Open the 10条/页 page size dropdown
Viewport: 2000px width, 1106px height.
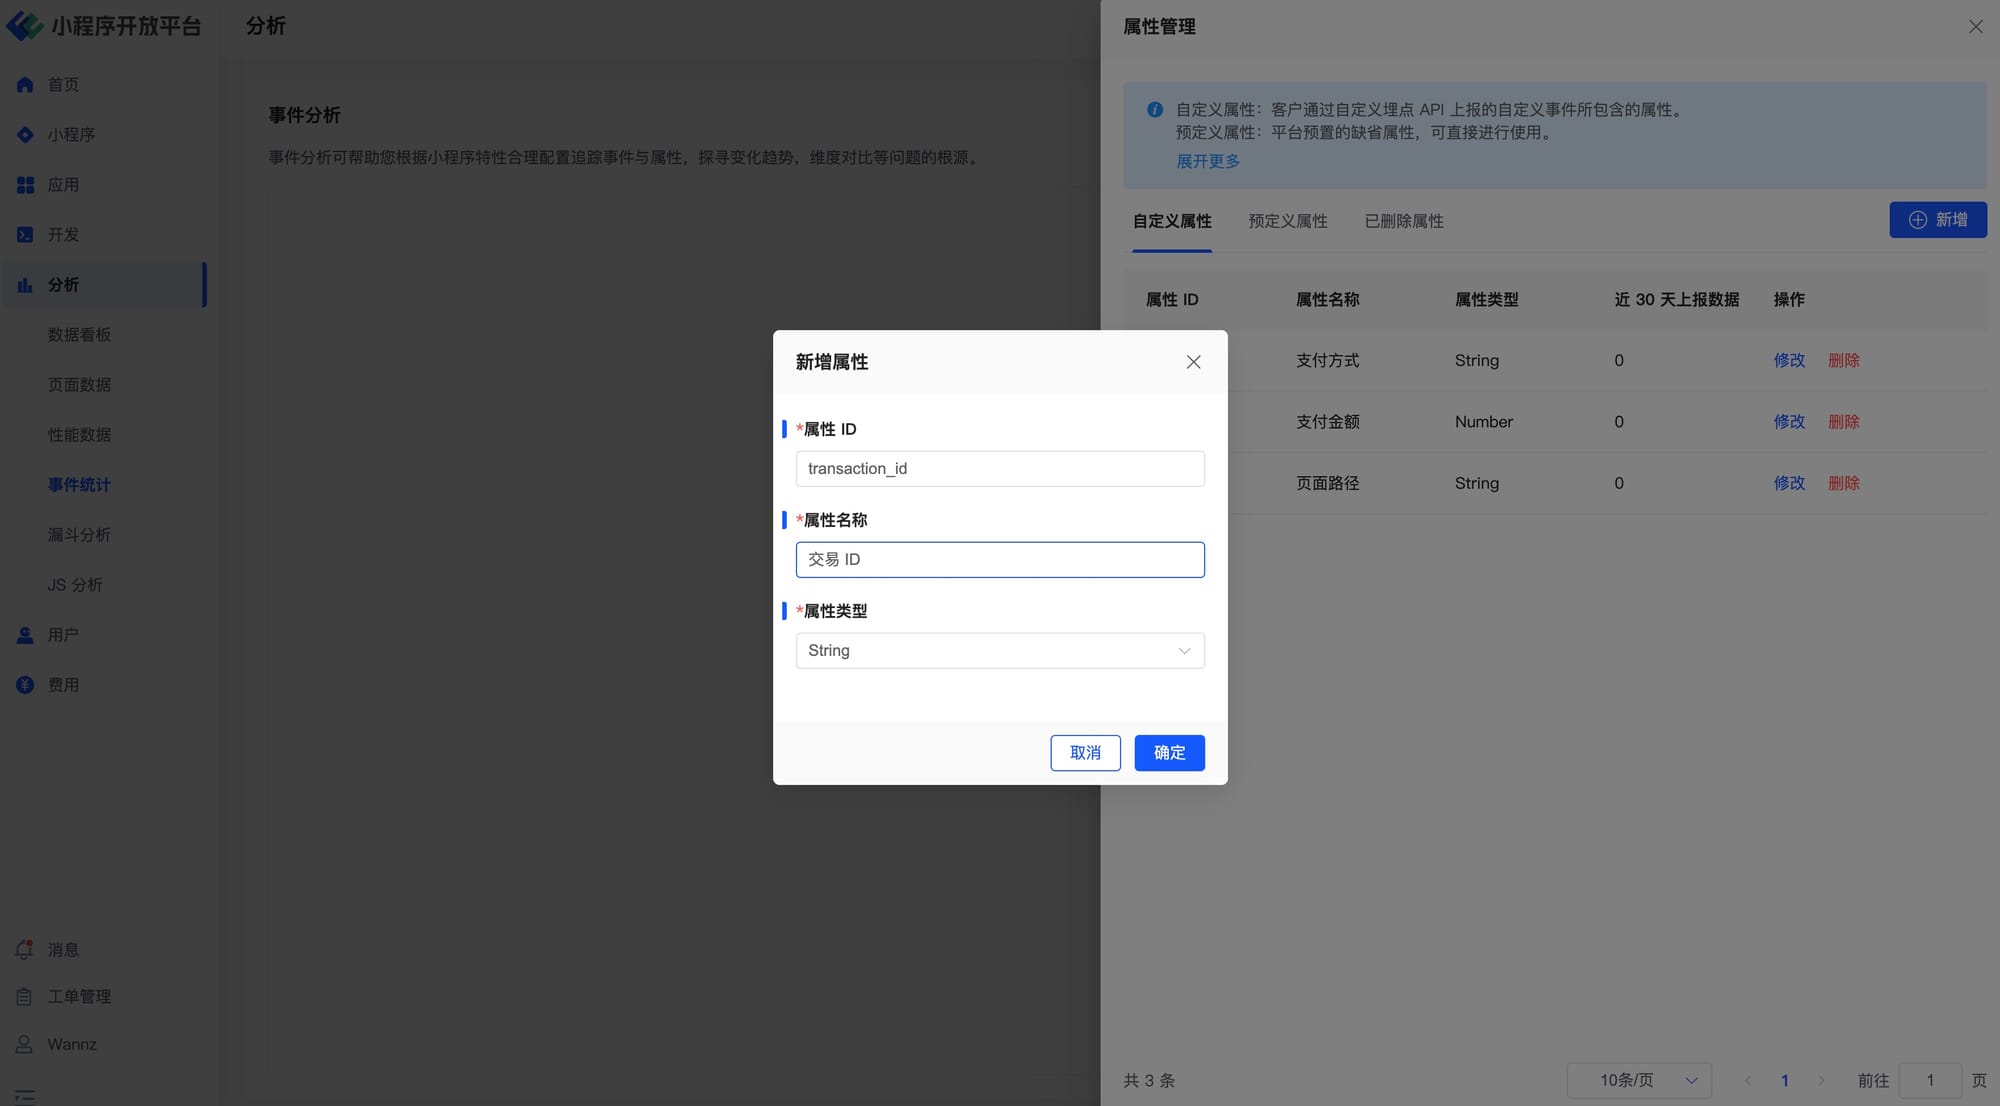coord(1639,1081)
